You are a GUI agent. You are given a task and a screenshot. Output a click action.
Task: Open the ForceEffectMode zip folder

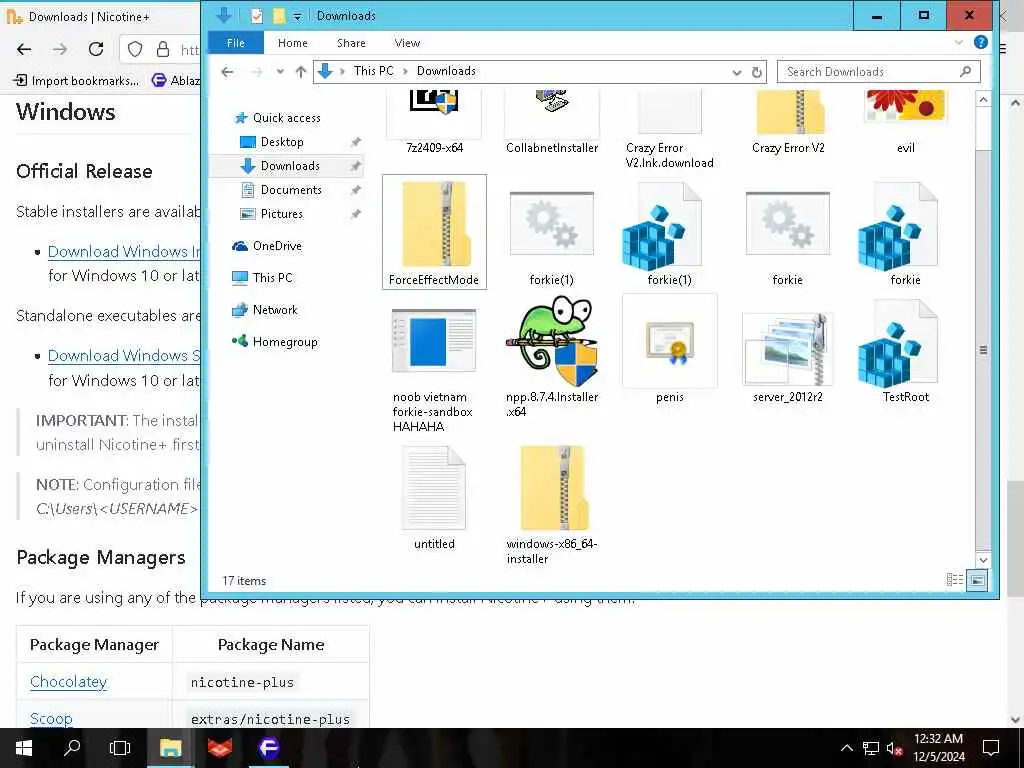(x=434, y=232)
